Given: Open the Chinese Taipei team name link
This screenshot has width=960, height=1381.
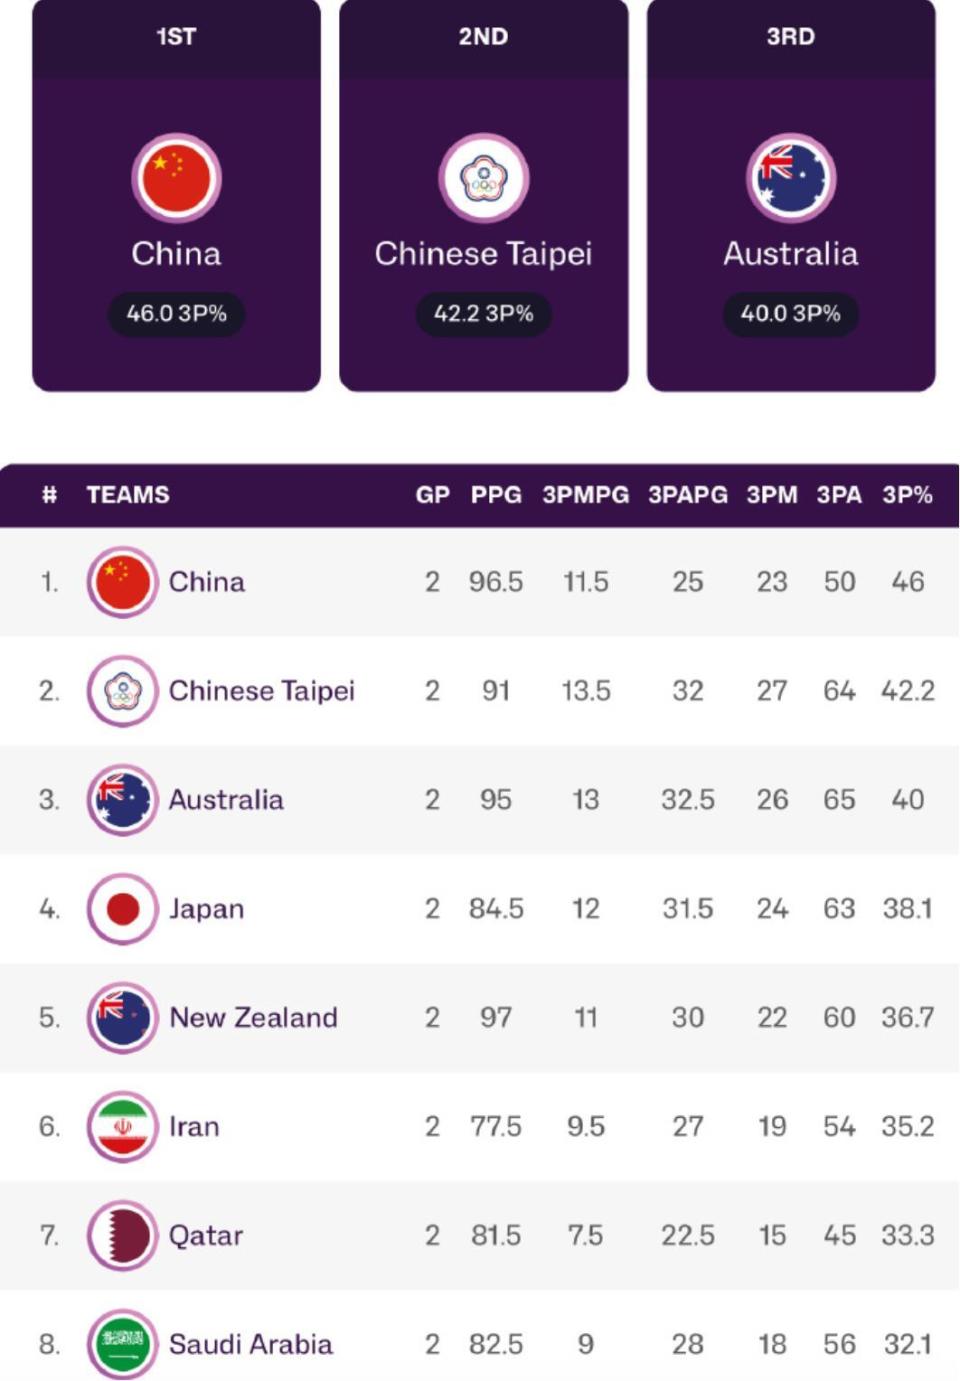Looking at the screenshot, I should tap(261, 691).
